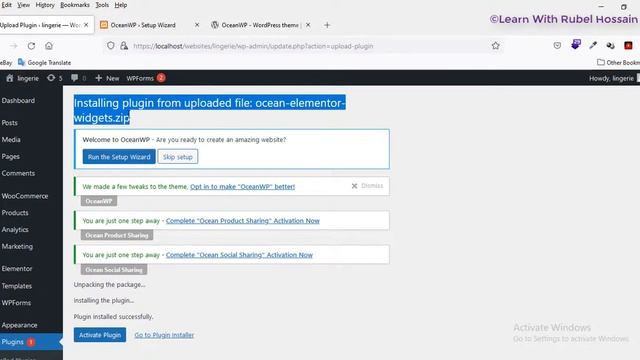Open the New content menu

tap(107, 78)
